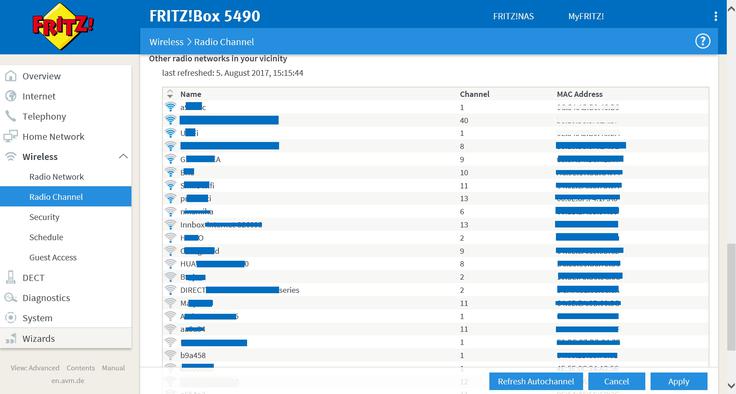Viewport: 736px width, 394px height.
Task: Click the wifi icon beside b9a458
Action: 170,355
